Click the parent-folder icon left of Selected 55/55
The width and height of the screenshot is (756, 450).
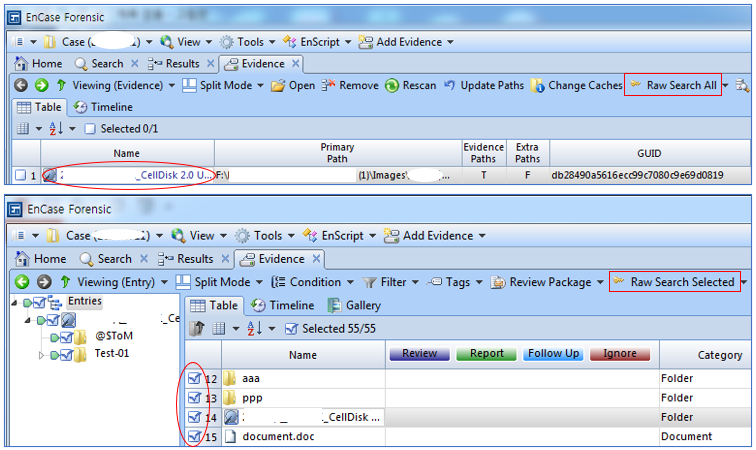coord(196,329)
